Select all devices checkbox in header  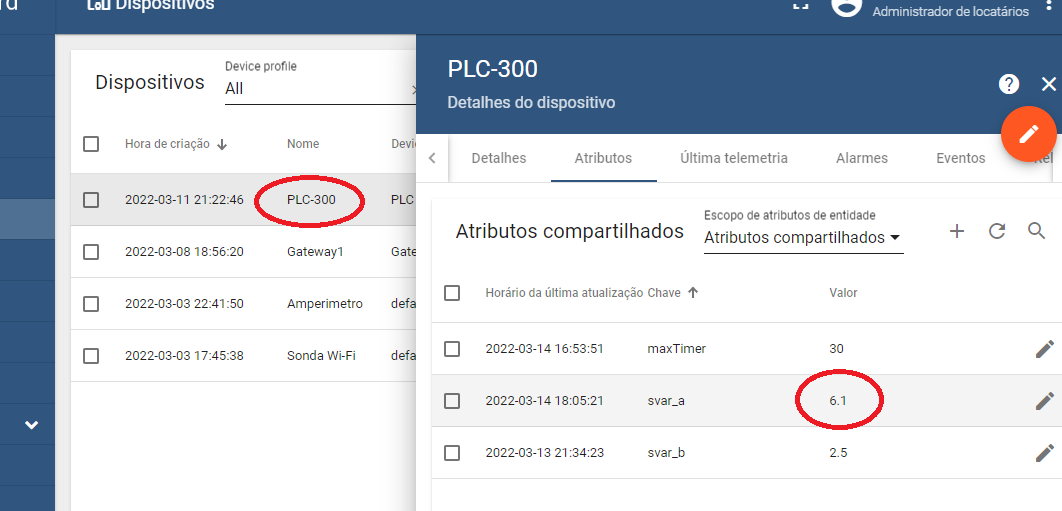[x=91, y=144]
